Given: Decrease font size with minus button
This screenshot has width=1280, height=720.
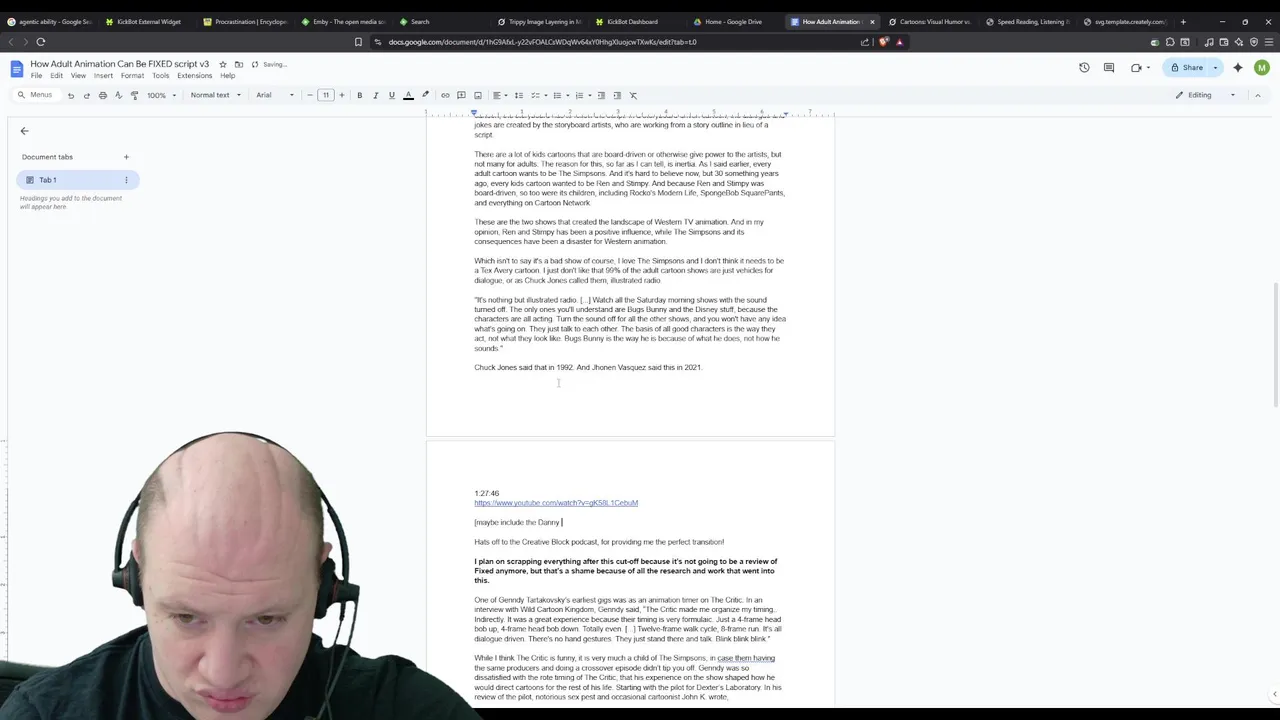Looking at the screenshot, I should 309,95.
